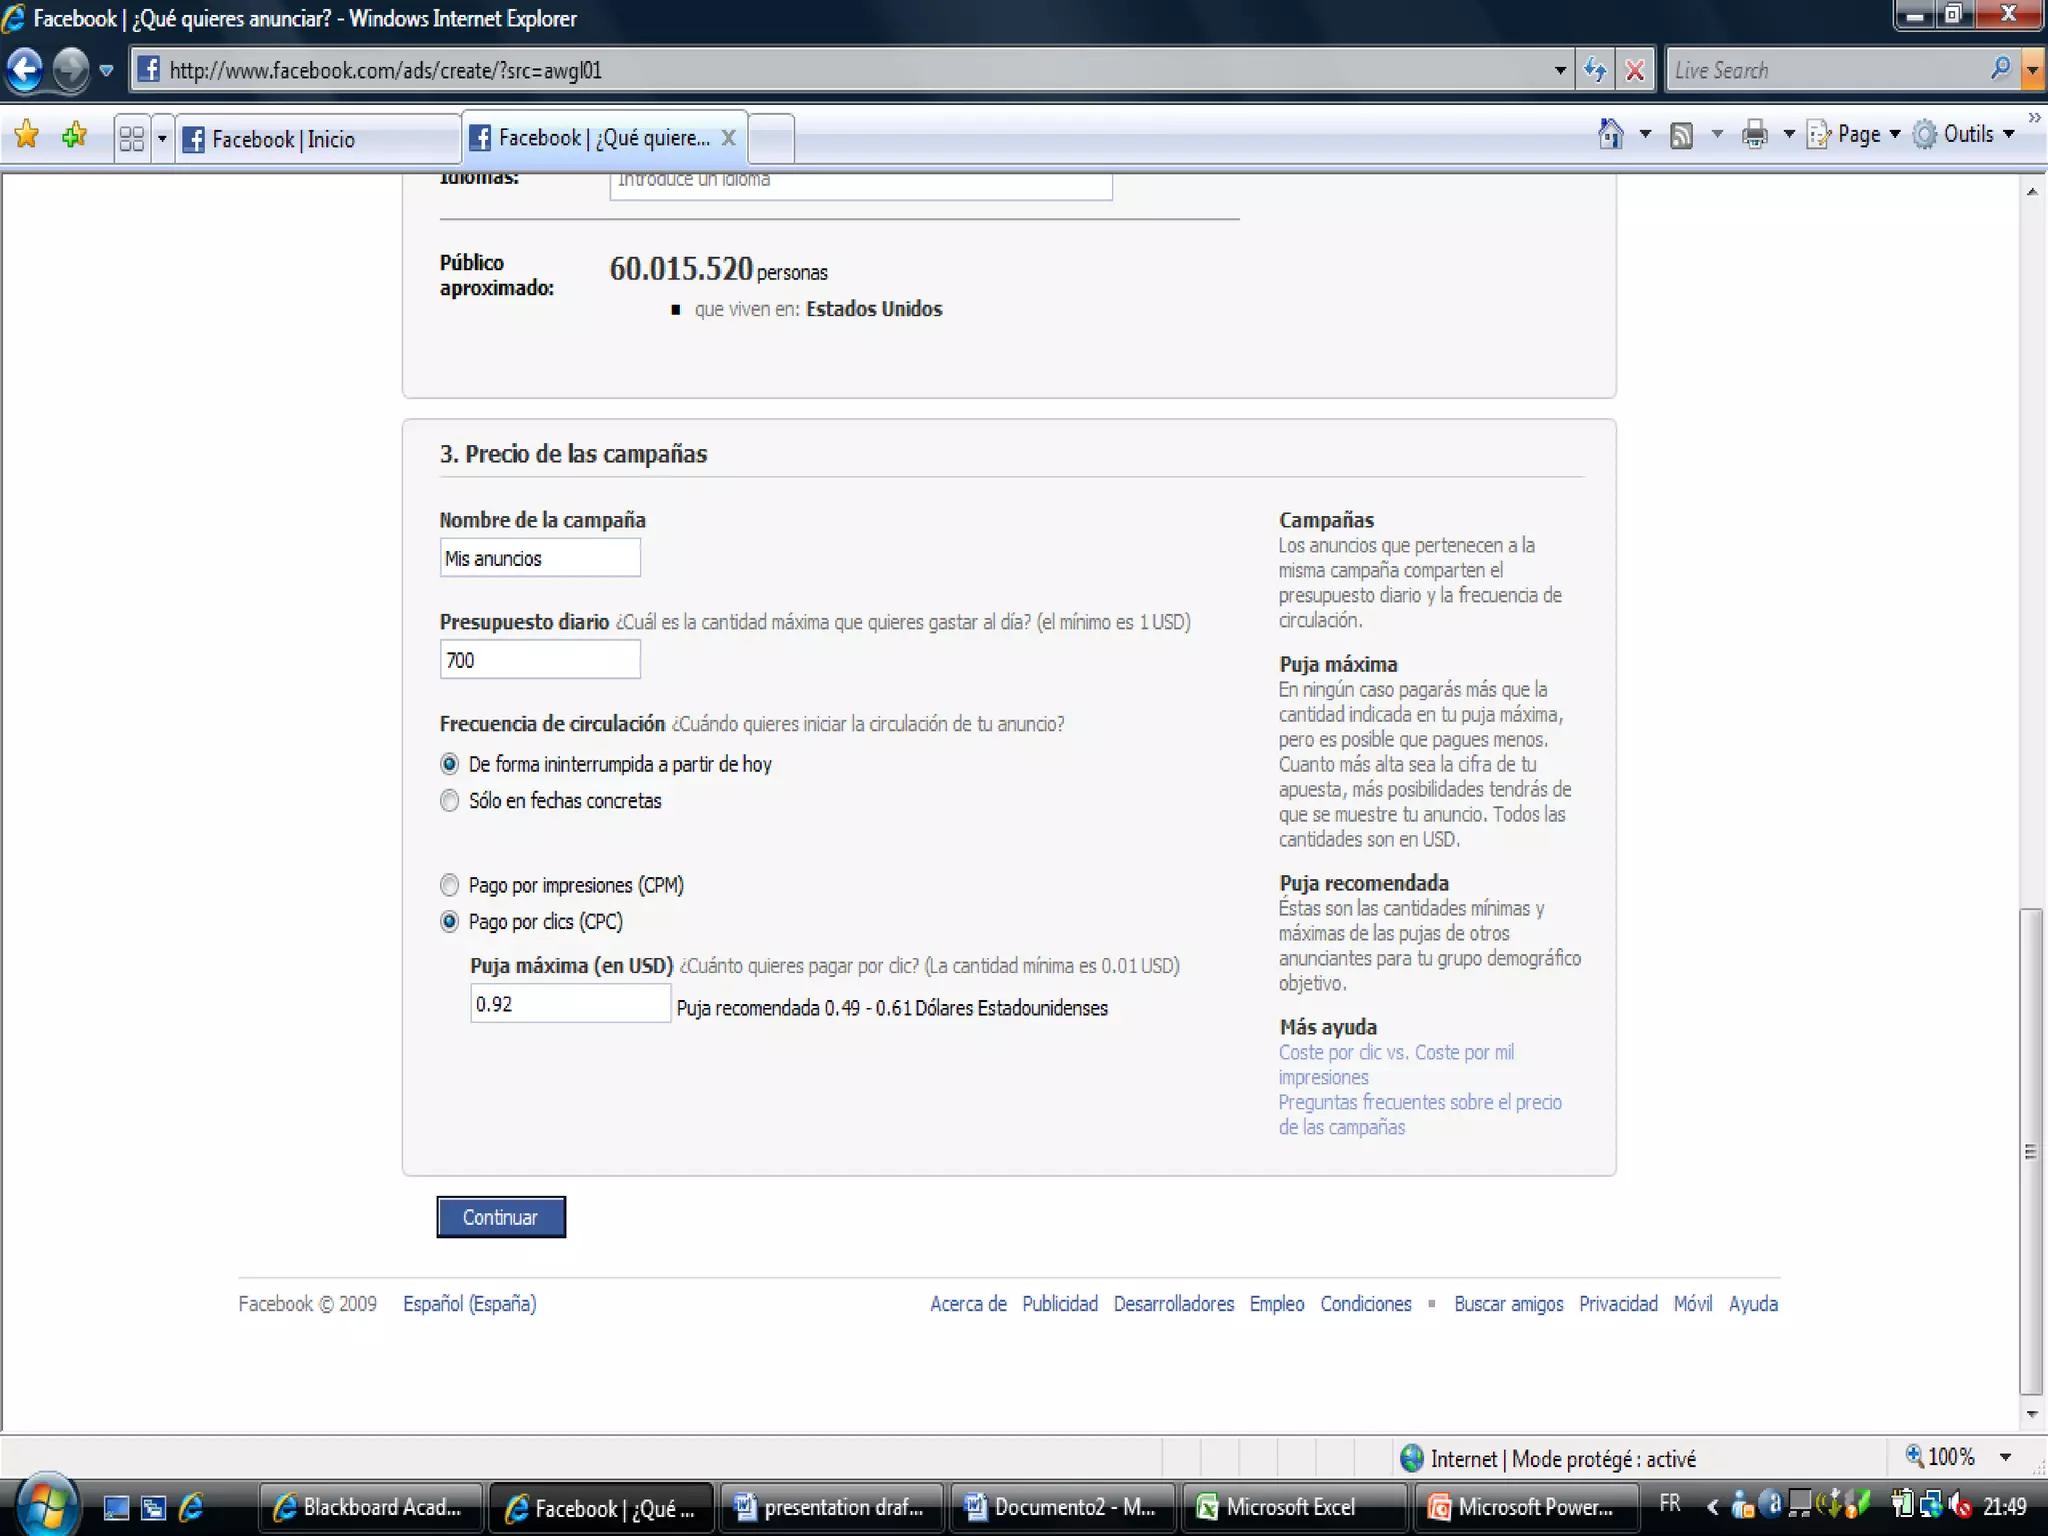The image size is (2048, 1536).
Task: Open Favorites Center star icon
Action: click(x=27, y=135)
